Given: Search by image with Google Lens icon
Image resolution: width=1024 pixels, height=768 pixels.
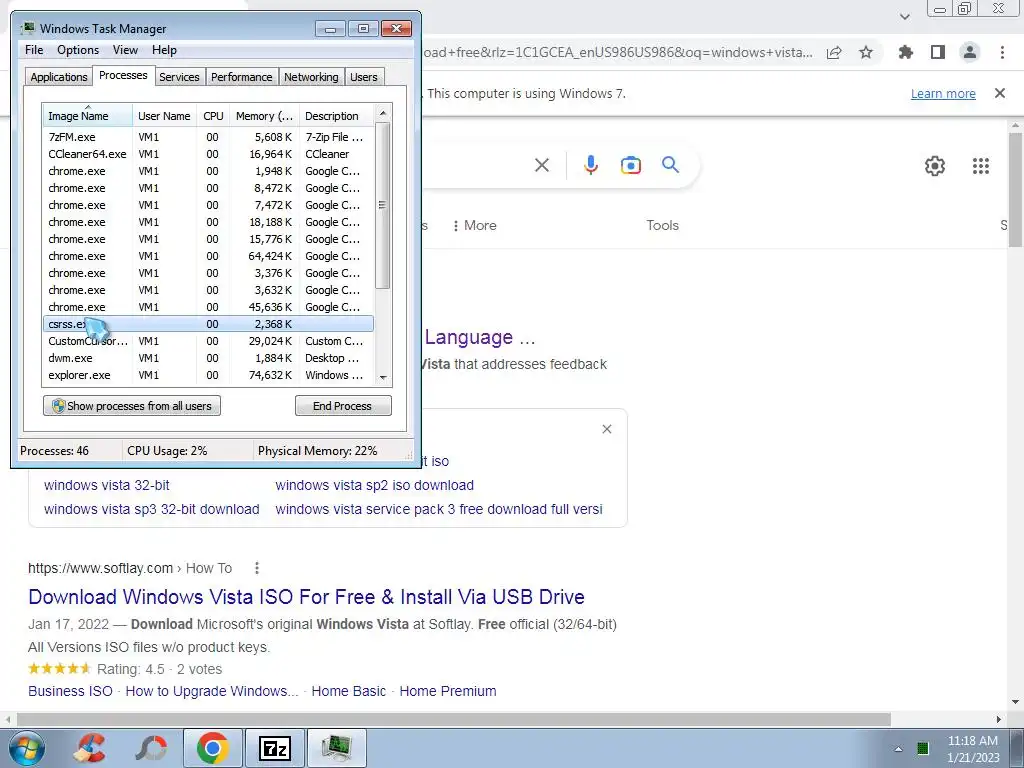Looking at the screenshot, I should pos(630,165).
